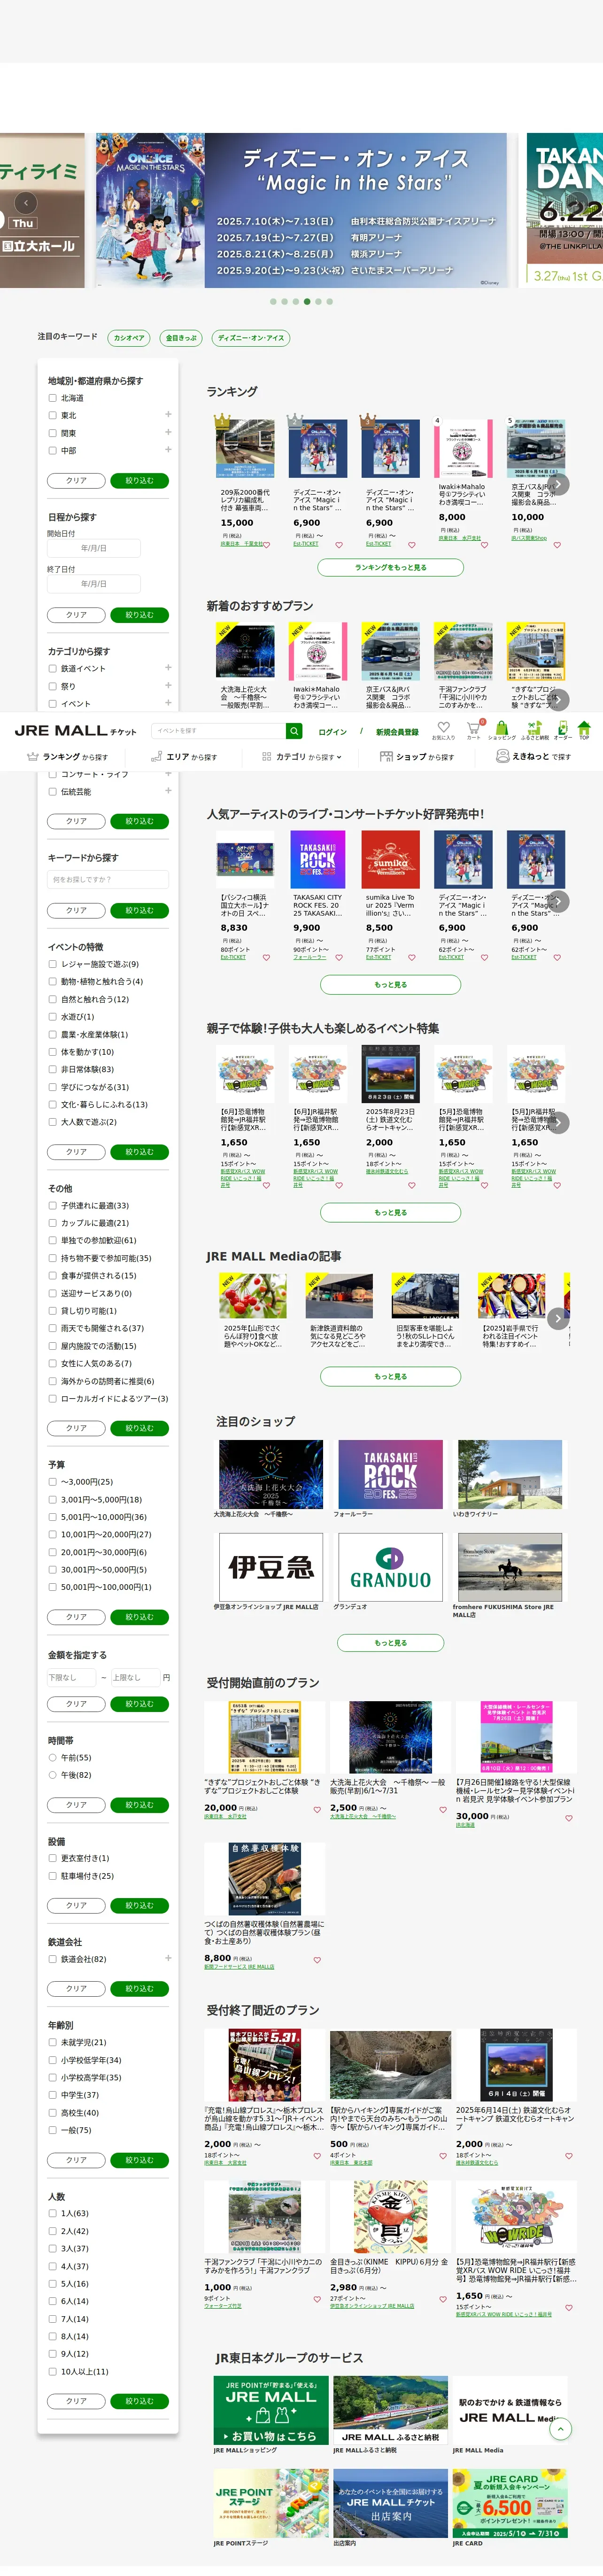Advance the 親子で体験 carousel arrow

coord(559,1123)
